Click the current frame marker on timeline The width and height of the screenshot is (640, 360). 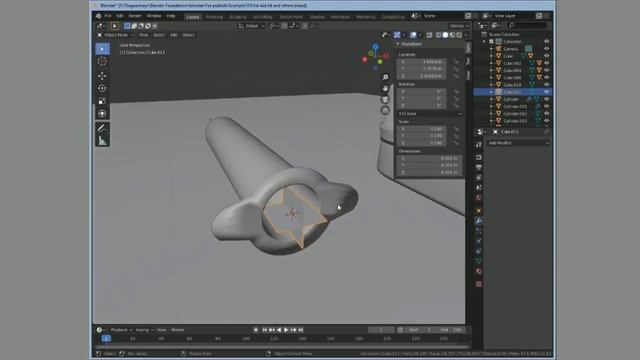106,338
